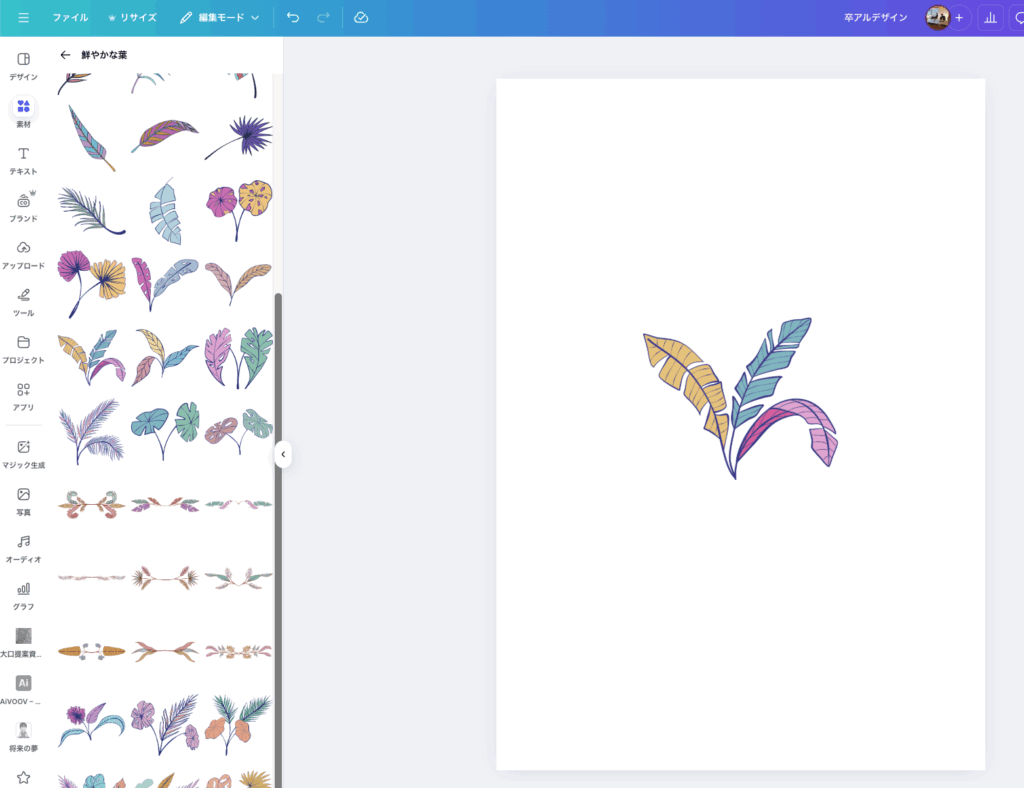
Task: Click the plus button beside the avatar
Action: [x=960, y=18]
